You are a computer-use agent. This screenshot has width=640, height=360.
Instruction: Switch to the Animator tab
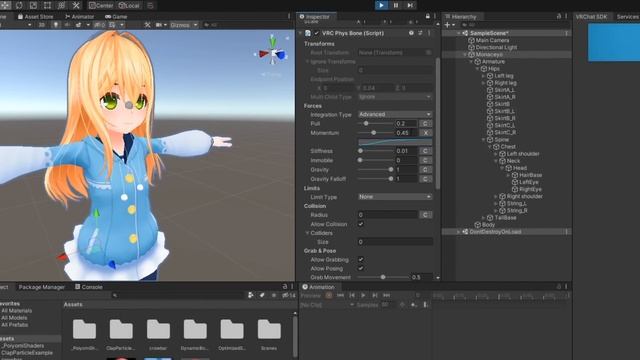pyautogui.click(x=80, y=17)
